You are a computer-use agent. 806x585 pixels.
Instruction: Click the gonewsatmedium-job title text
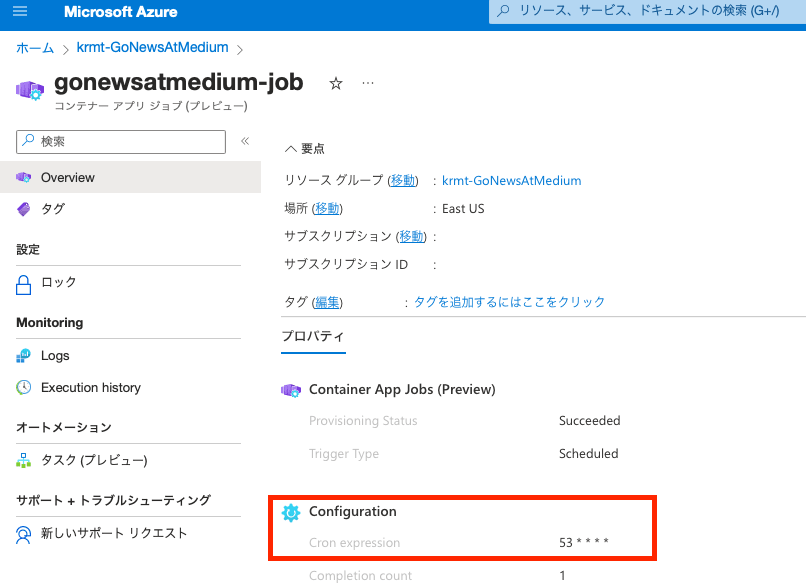pos(179,82)
